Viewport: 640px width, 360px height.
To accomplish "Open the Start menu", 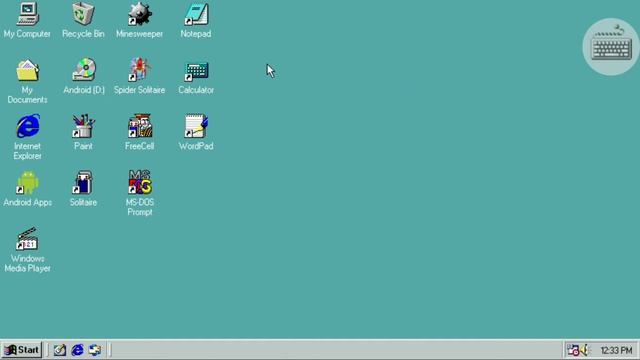I will pos(22,350).
